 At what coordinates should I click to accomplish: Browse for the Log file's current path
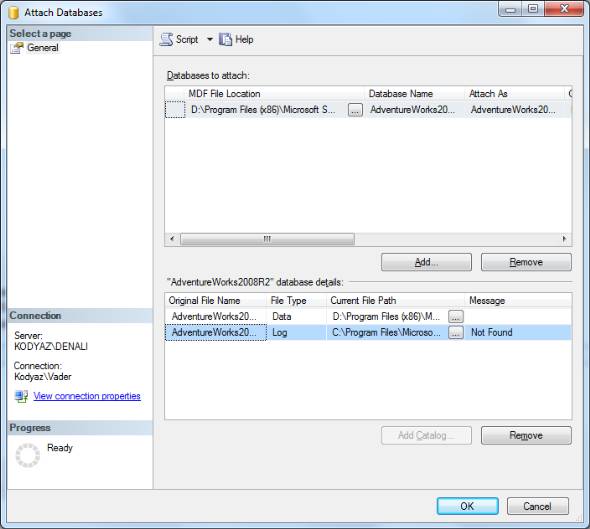[456, 333]
